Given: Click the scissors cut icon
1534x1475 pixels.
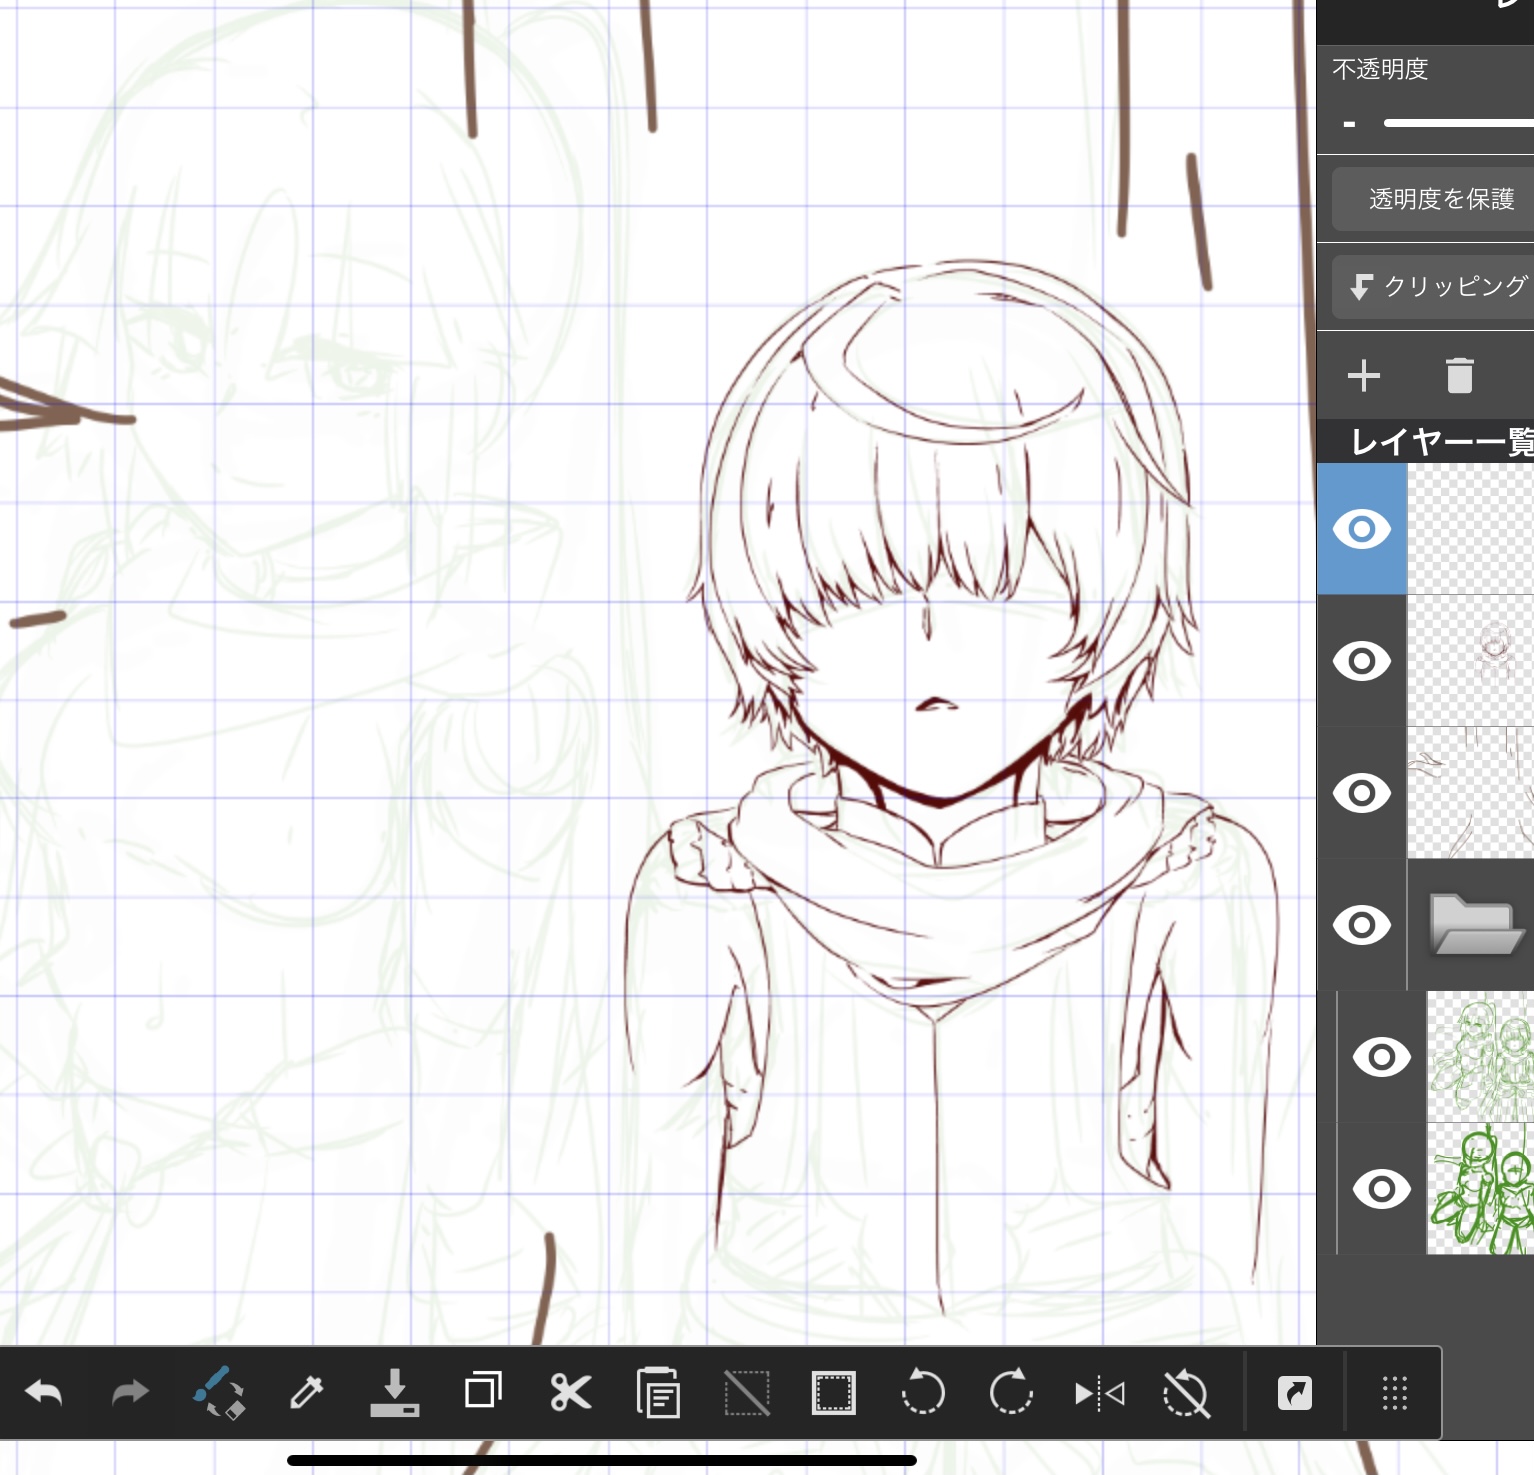Looking at the screenshot, I should (x=570, y=1393).
